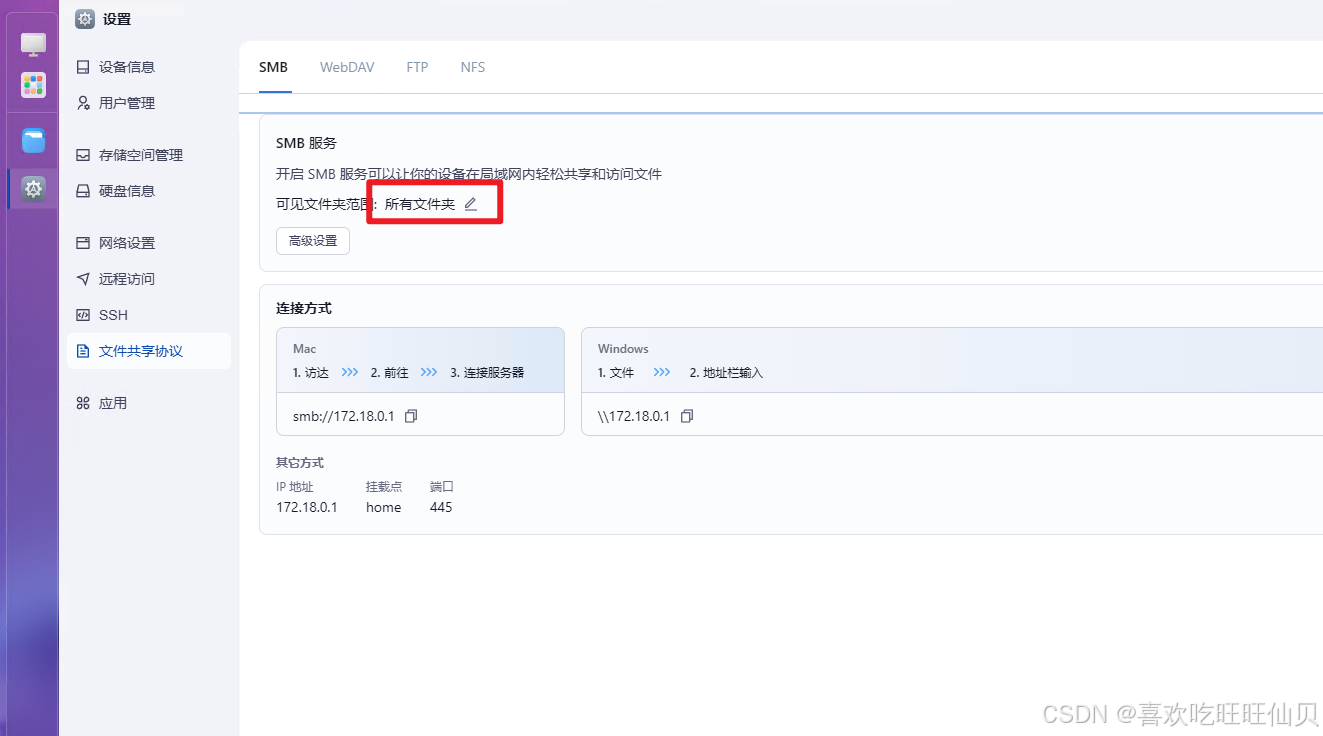Copy the smb://172.18.0.1 address icon
Image resolution: width=1323 pixels, height=736 pixels.
click(411, 416)
